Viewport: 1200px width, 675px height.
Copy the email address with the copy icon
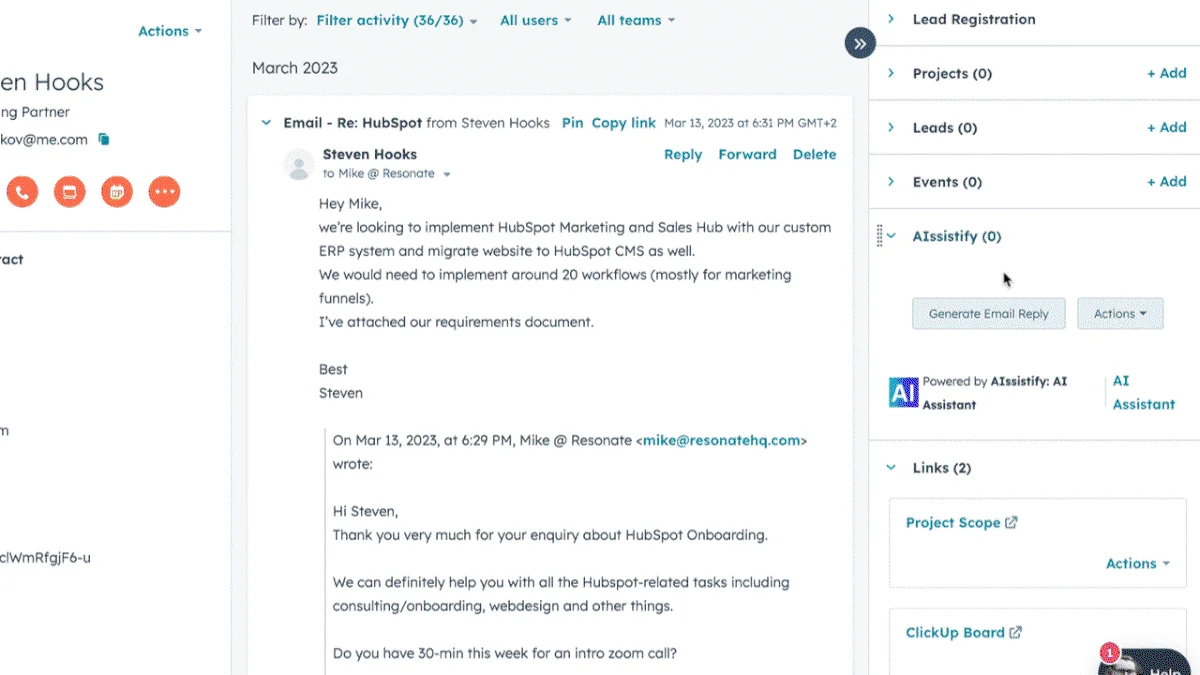click(x=104, y=140)
